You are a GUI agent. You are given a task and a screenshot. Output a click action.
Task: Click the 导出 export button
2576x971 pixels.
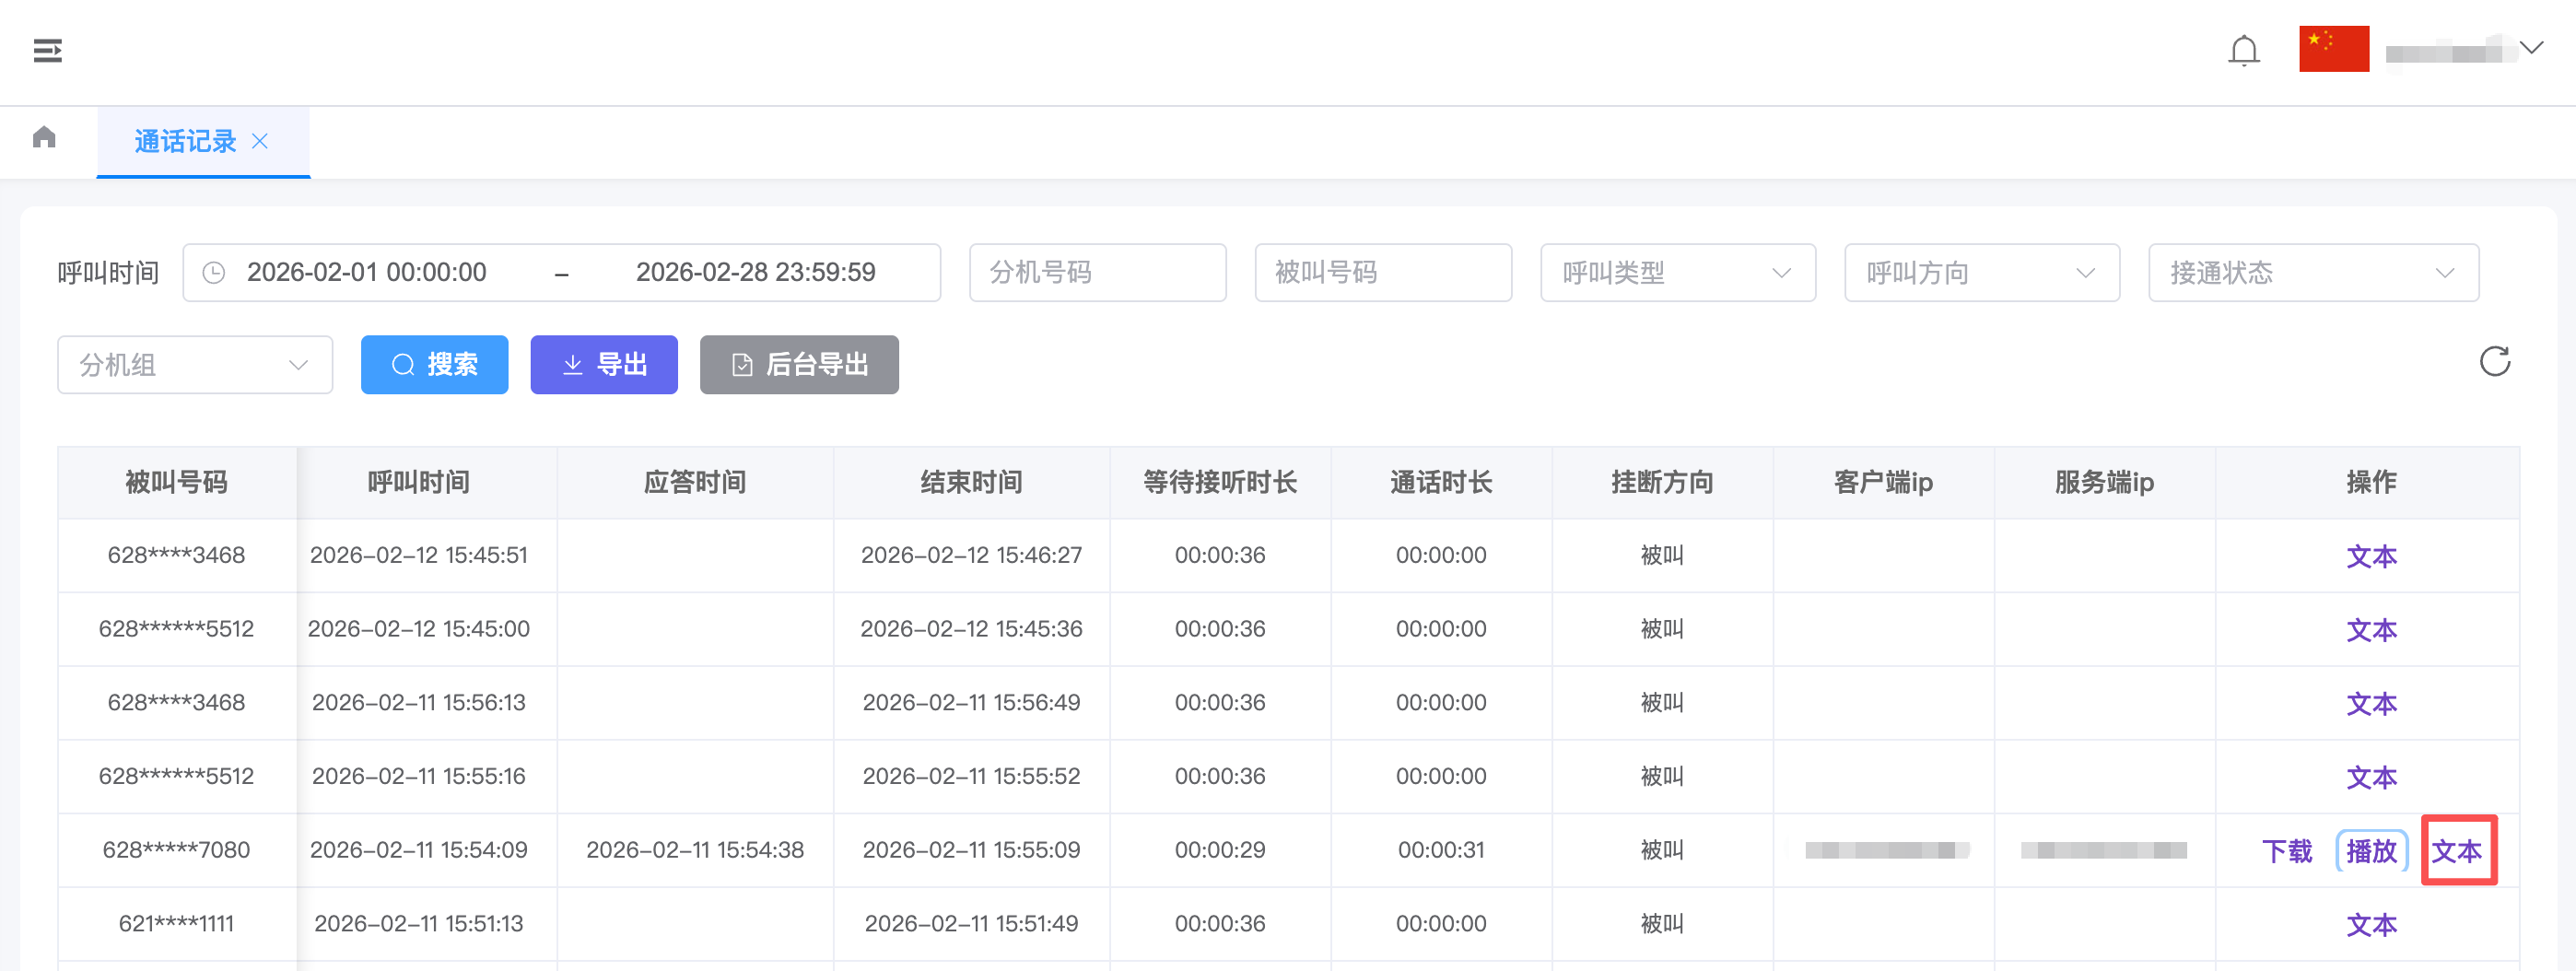tap(603, 365)
